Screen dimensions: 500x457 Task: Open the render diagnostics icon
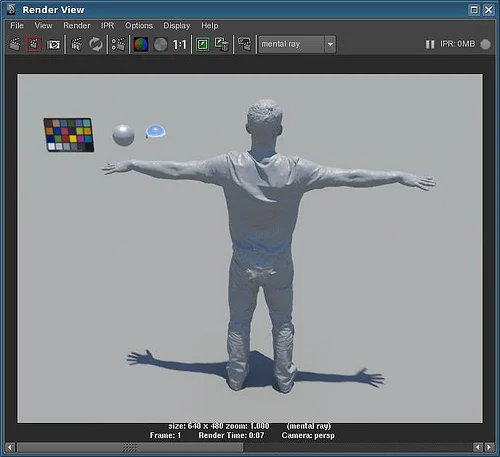point(245,44)
